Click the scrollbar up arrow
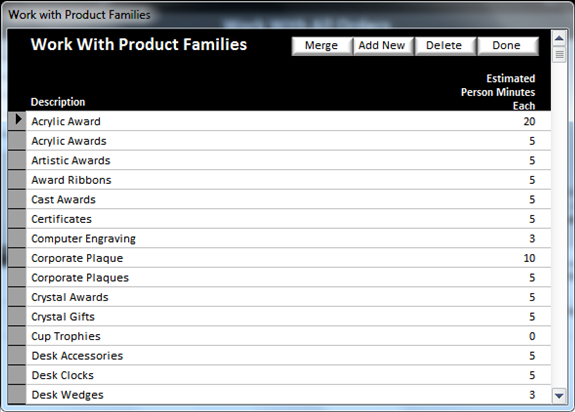 (x=559, y=38)
